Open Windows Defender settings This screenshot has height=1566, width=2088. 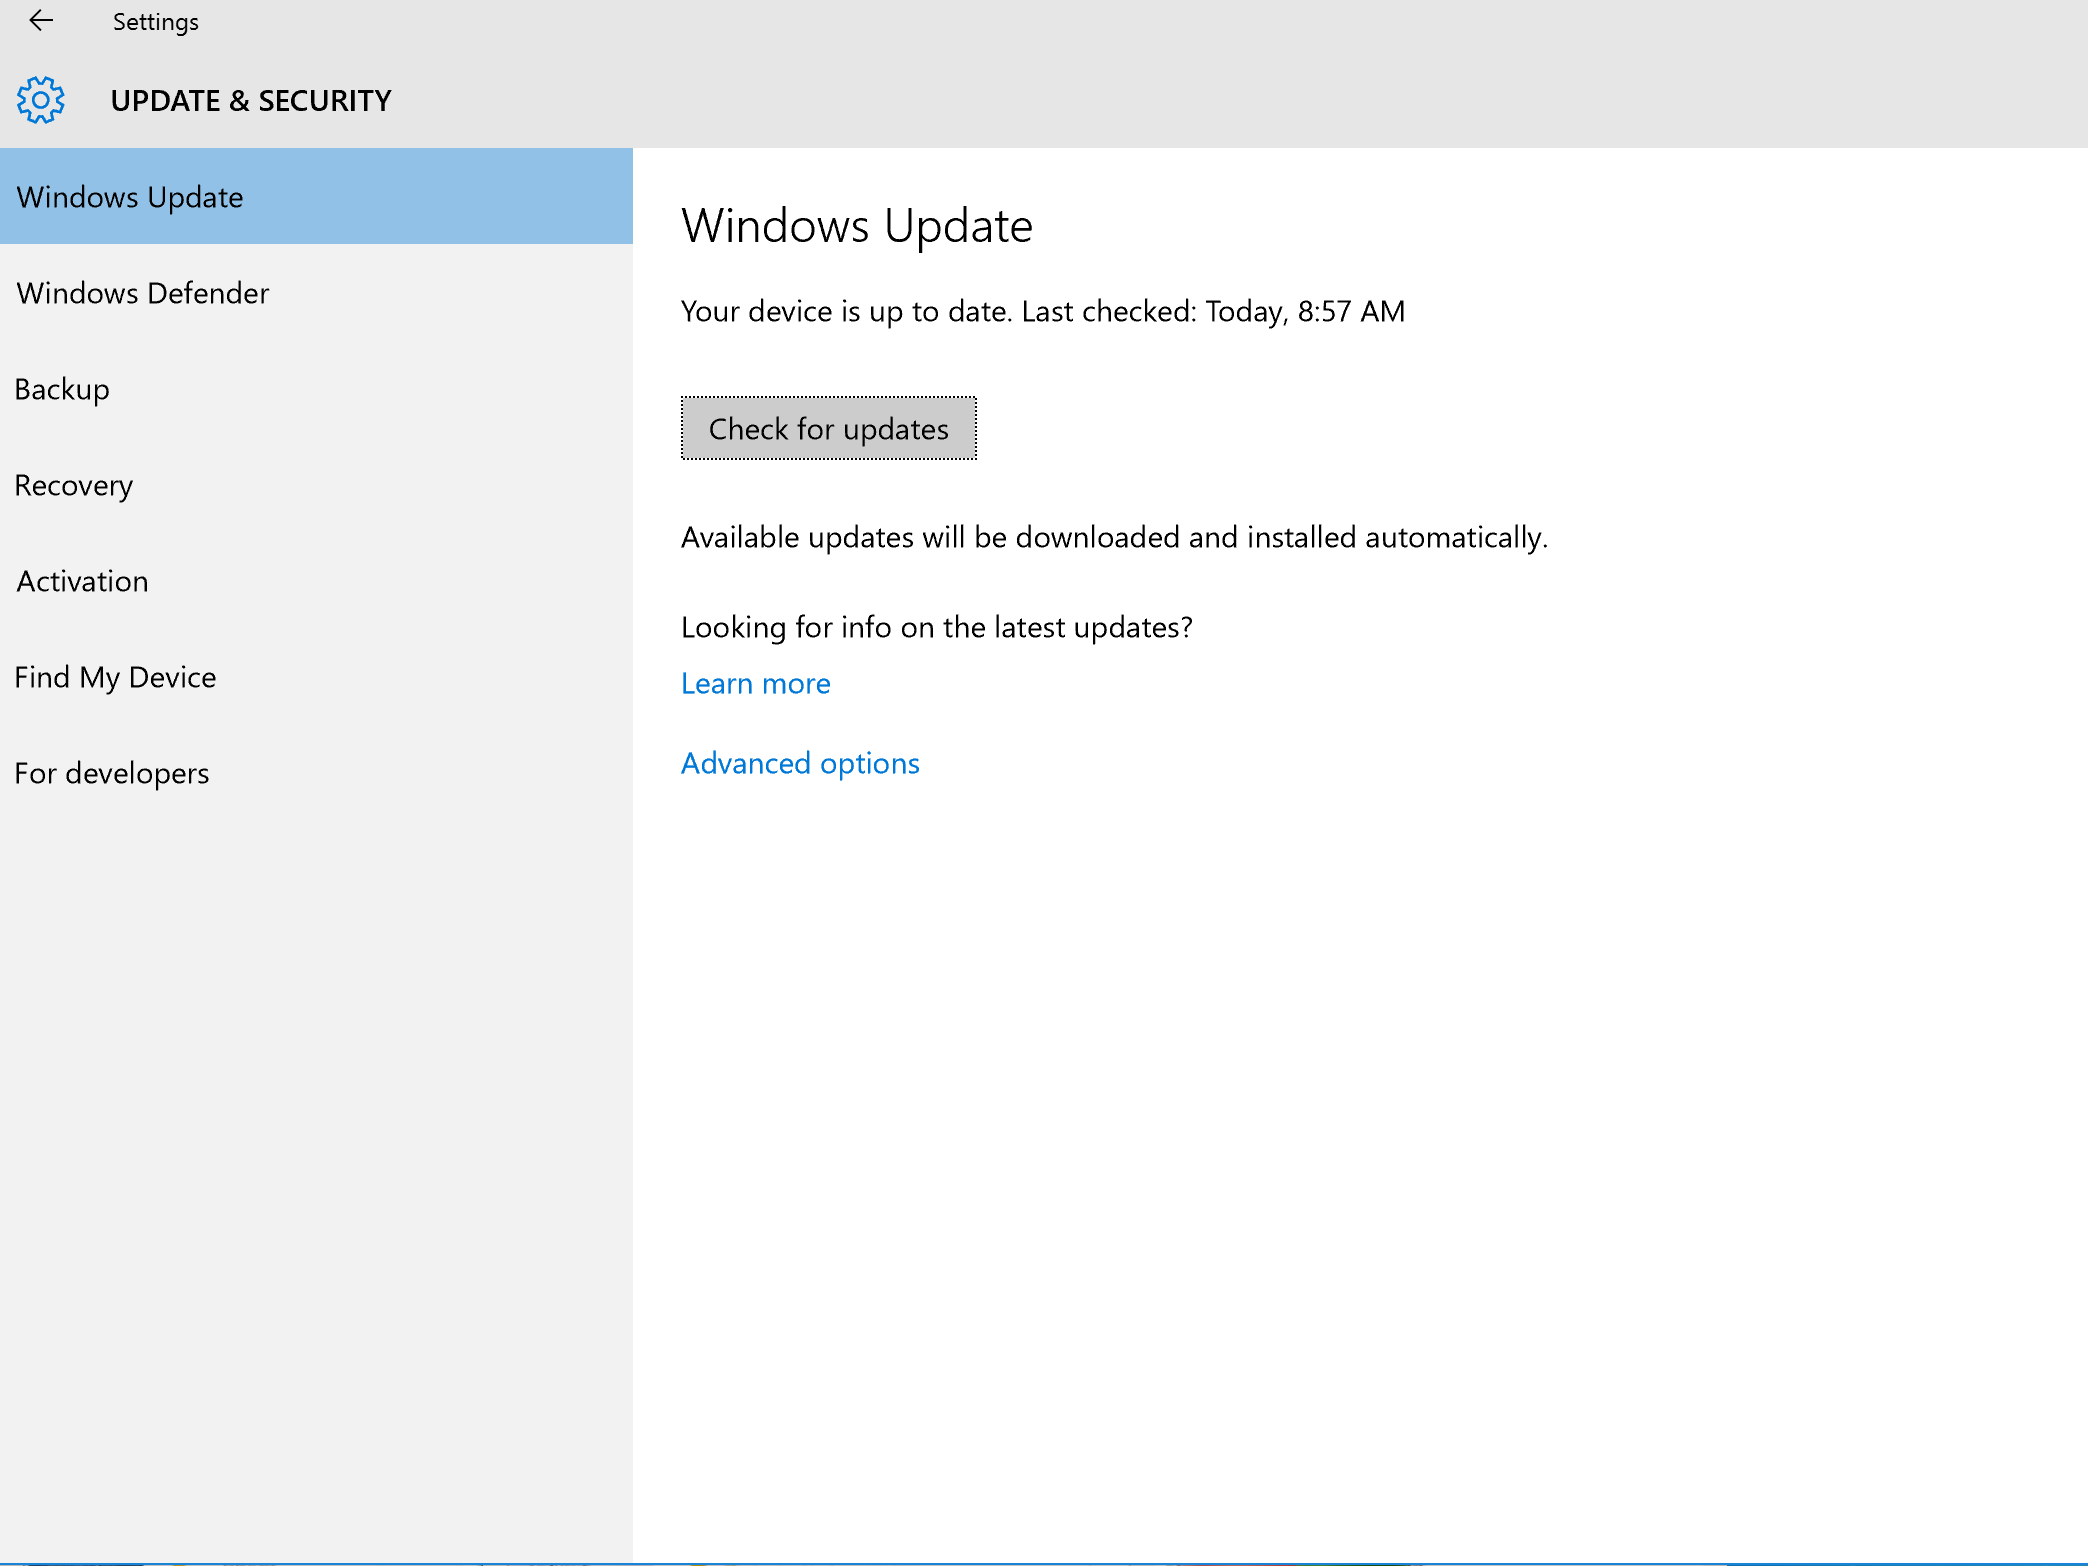tap(143, 293)
